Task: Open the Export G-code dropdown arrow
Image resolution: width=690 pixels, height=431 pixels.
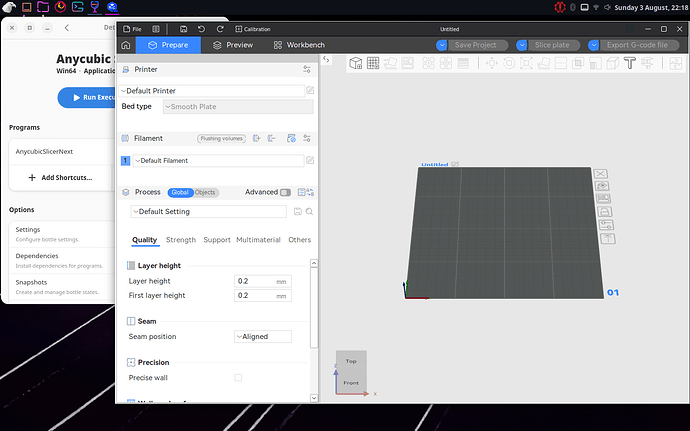Action: coord(594,45)
